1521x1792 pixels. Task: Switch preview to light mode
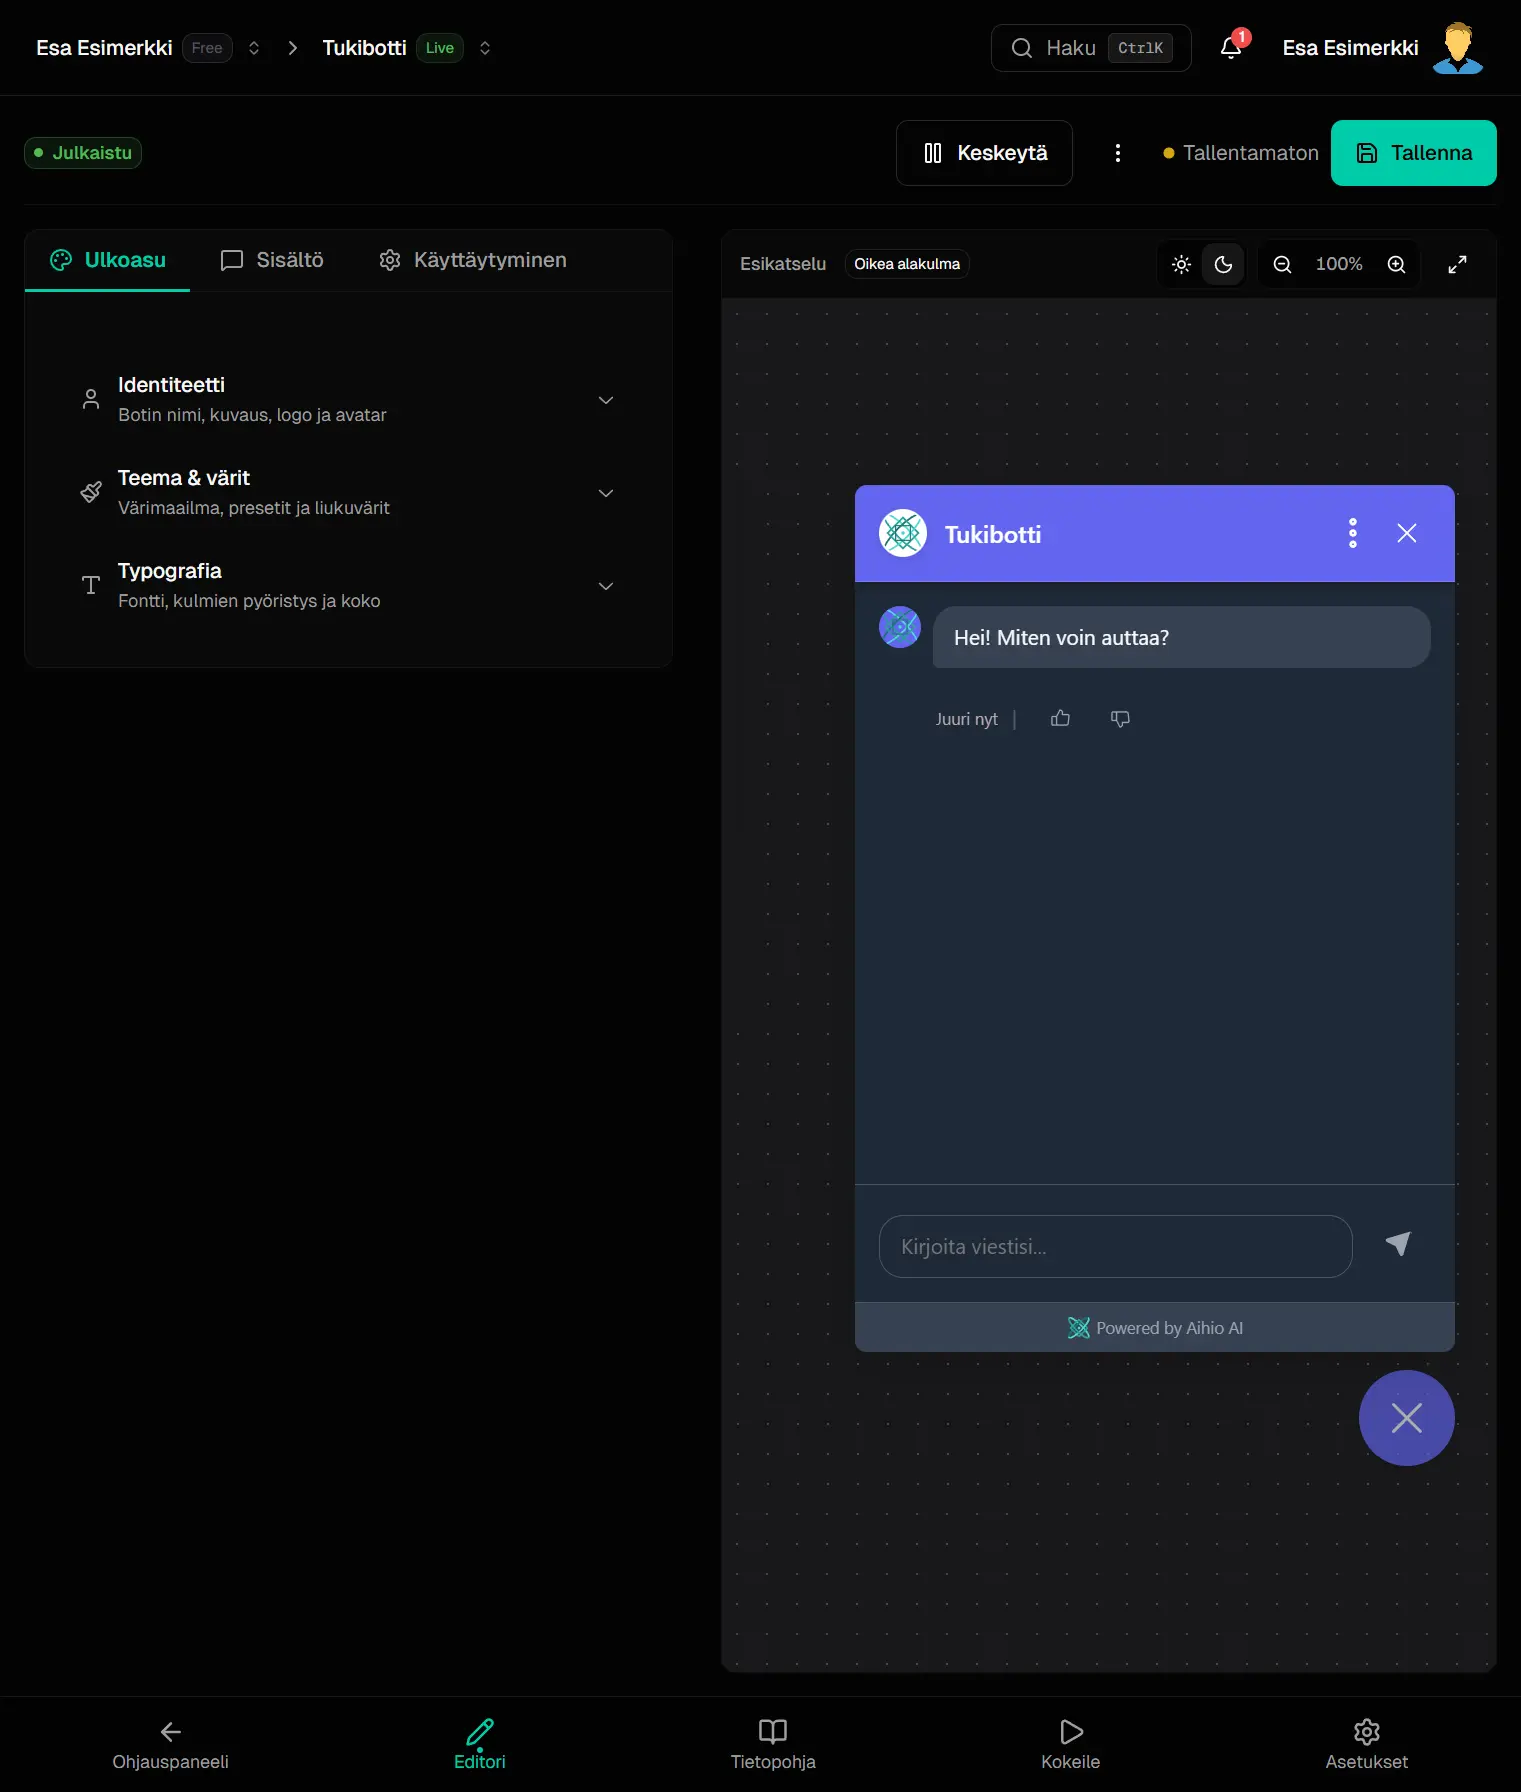coord(1181,264)
